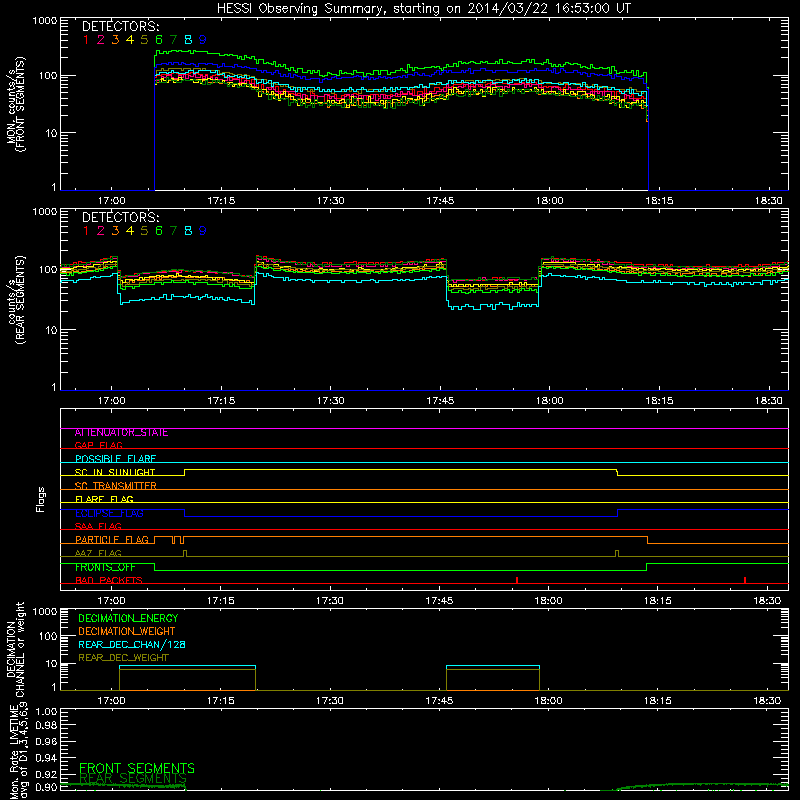Image resolution: width=800 pixels, height=800 pixels.
Task: Click 18:00 tick under the Flags plot
Action: [548, 601]
